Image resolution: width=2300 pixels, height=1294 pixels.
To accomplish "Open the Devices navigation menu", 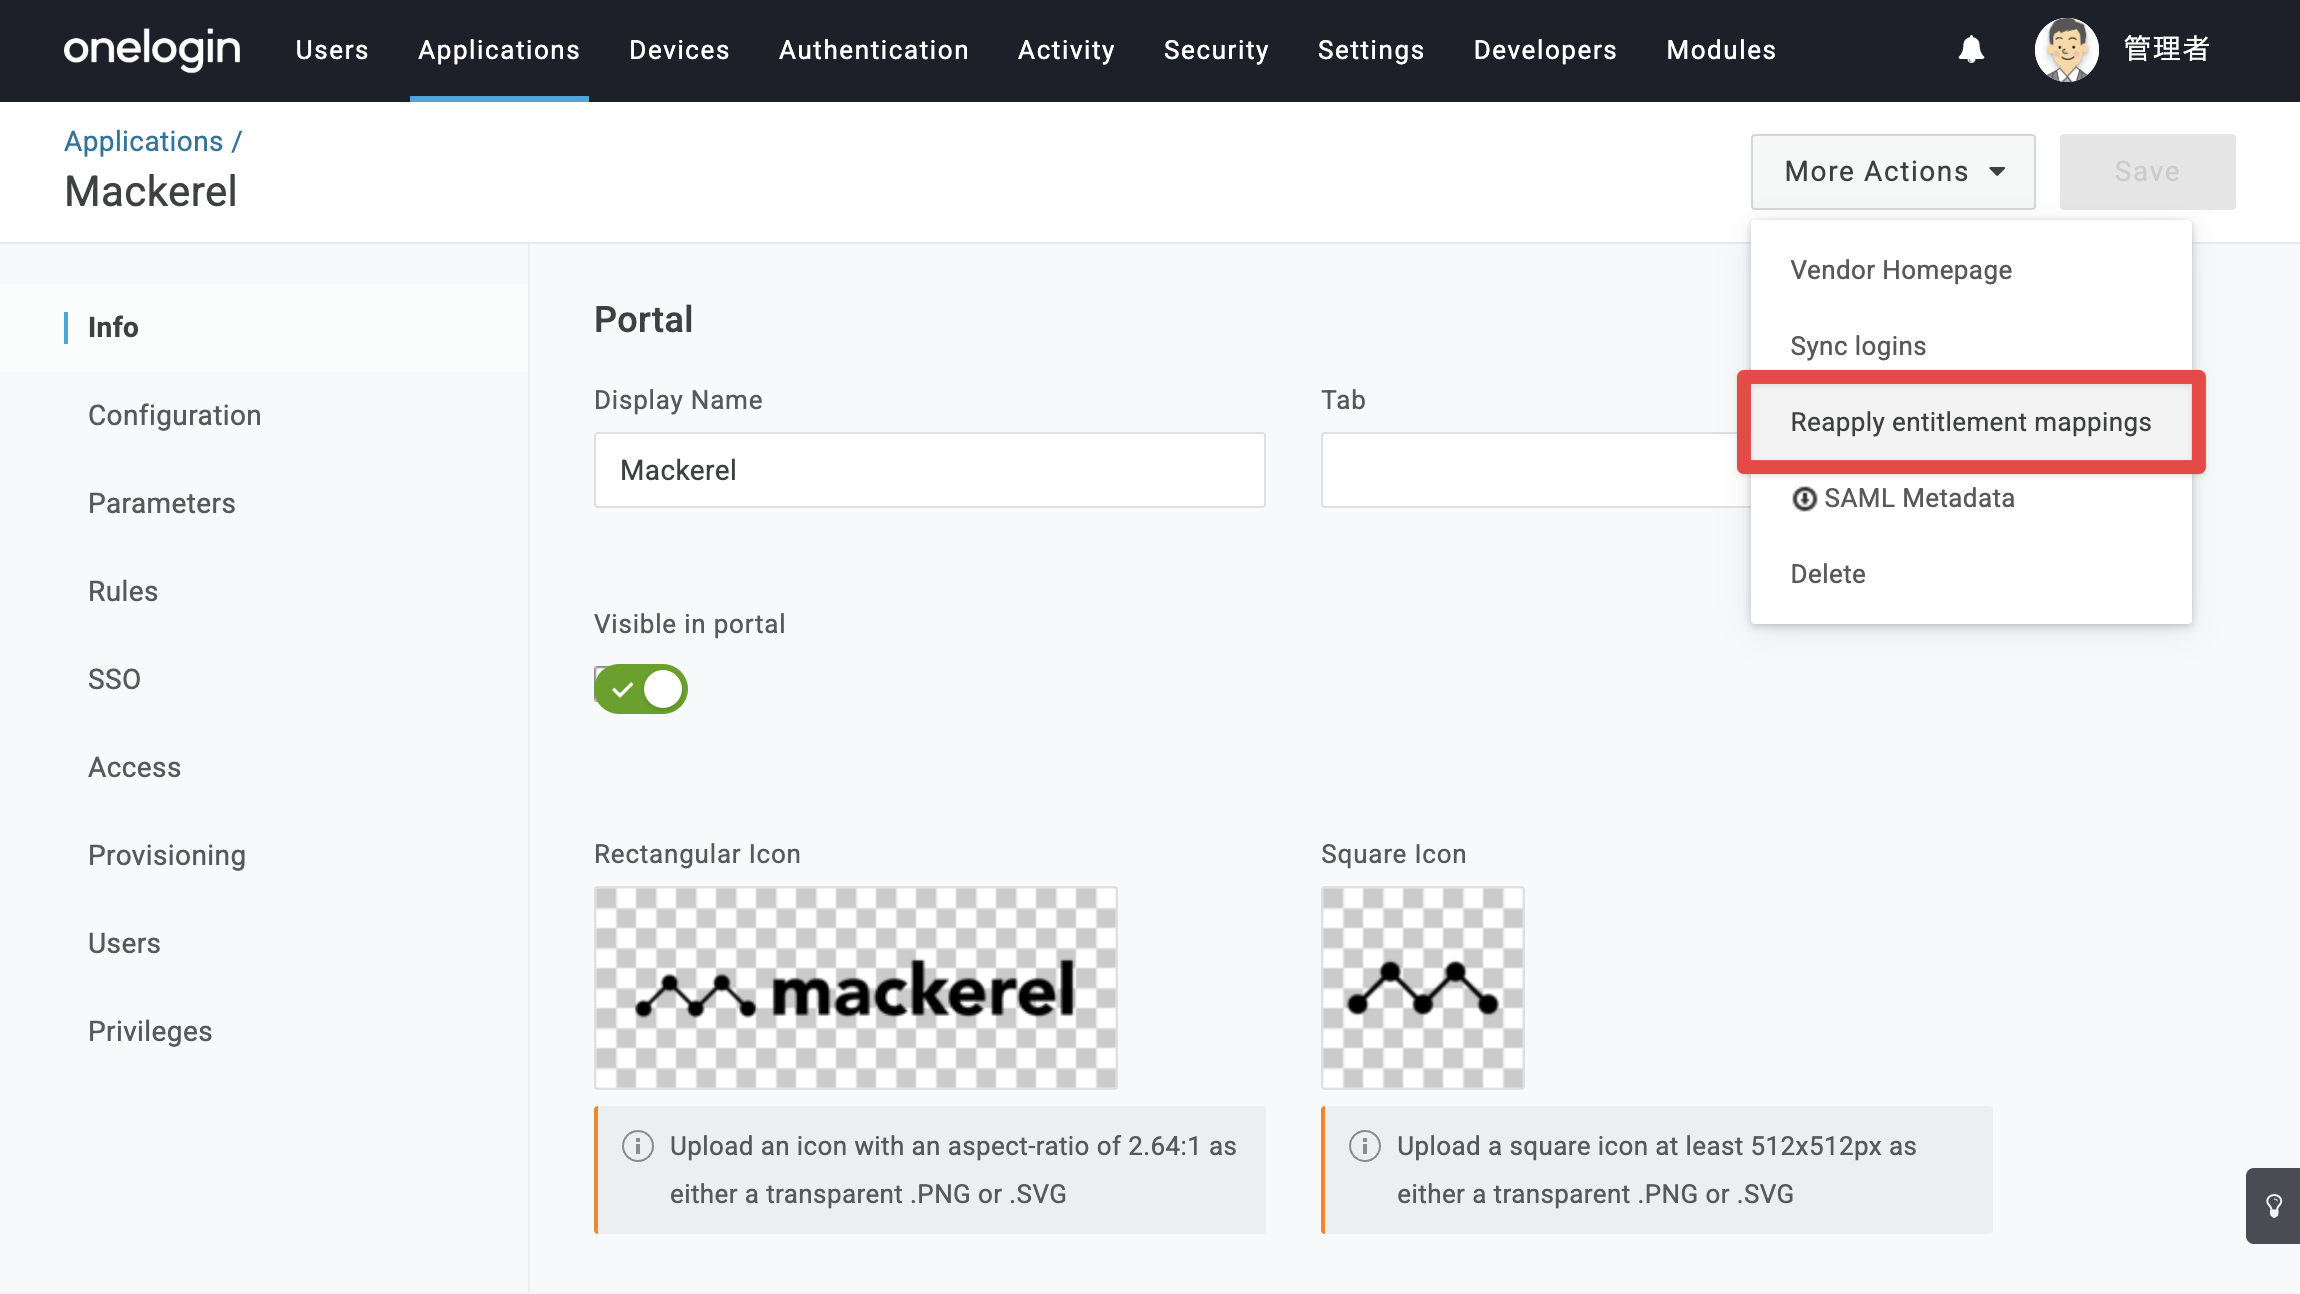I will tap(679, 50).
